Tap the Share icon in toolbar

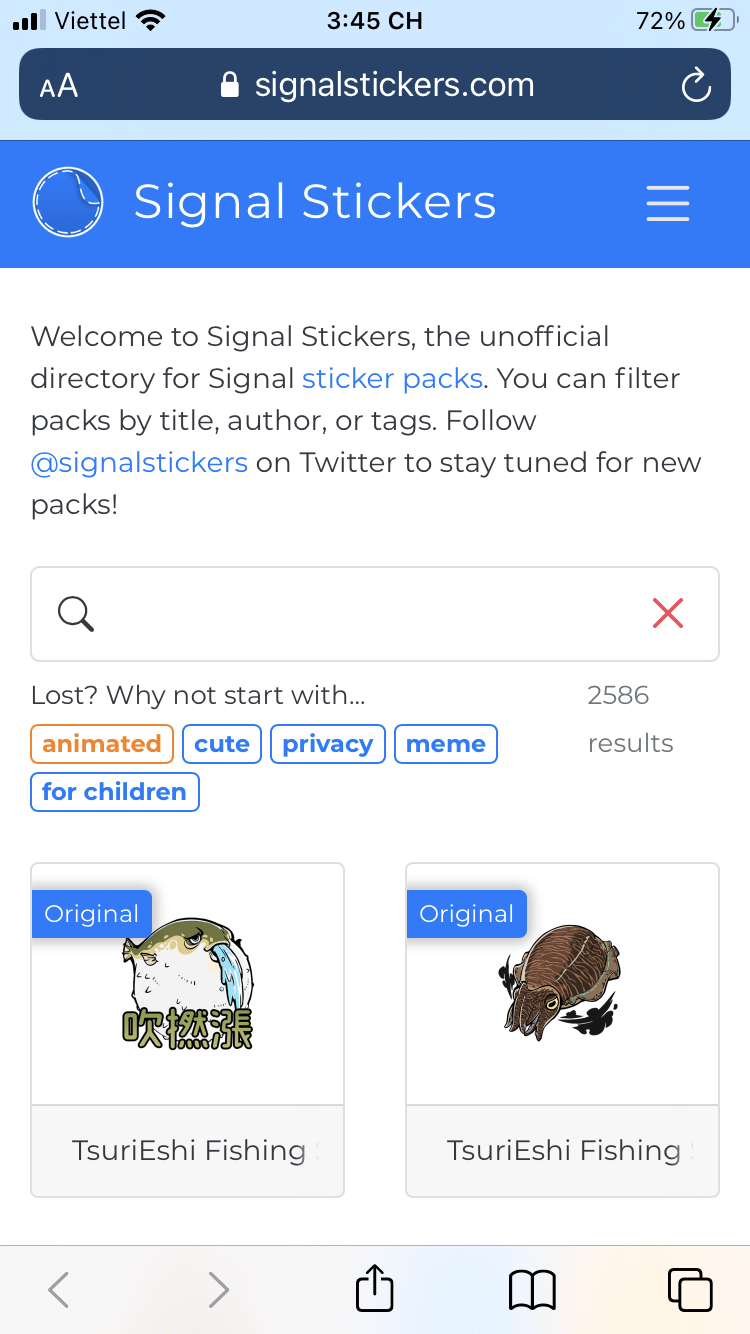pos(375,1288)
